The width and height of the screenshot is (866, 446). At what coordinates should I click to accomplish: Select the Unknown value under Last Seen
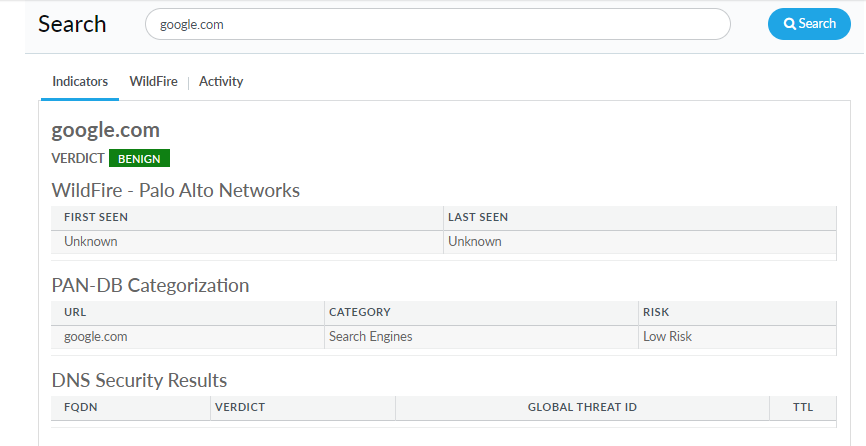(x=475, y=241)
